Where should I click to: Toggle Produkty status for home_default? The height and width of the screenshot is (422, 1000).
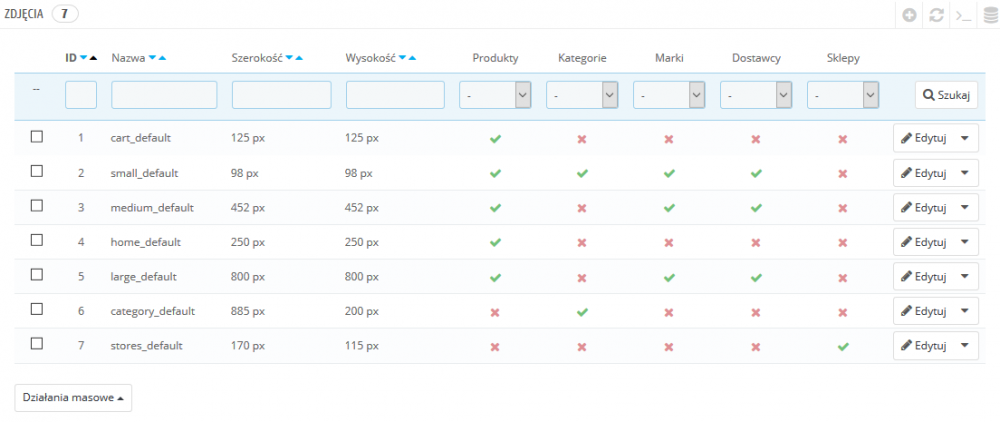tap(495, 242)
